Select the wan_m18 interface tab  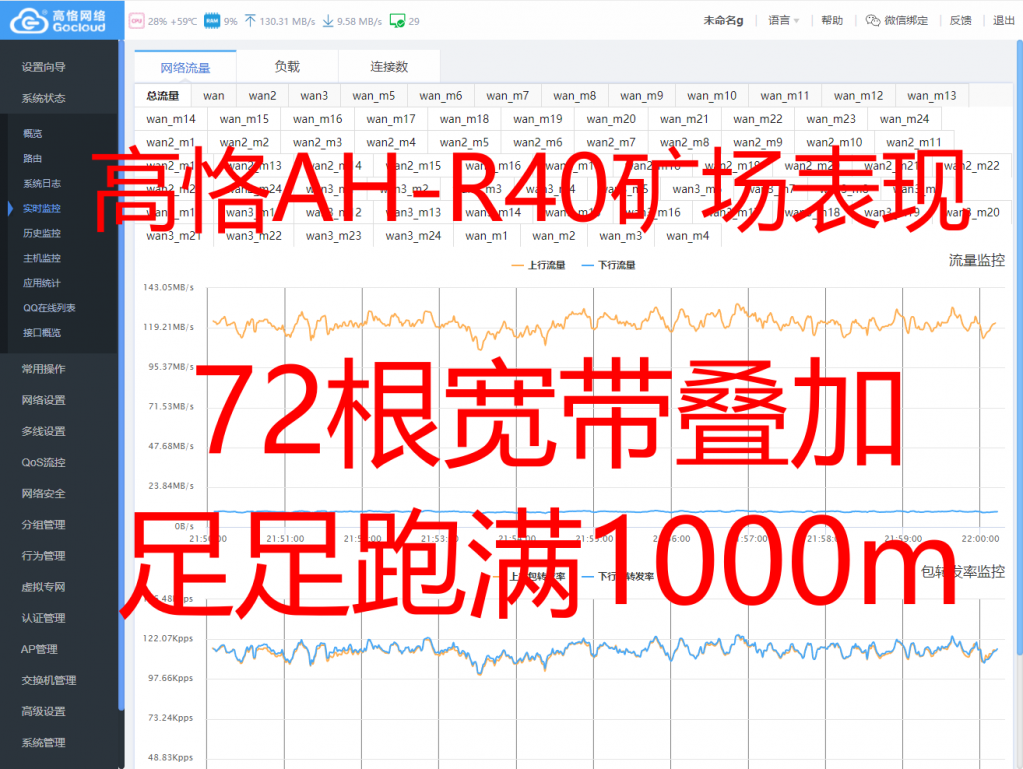point(464,119)
